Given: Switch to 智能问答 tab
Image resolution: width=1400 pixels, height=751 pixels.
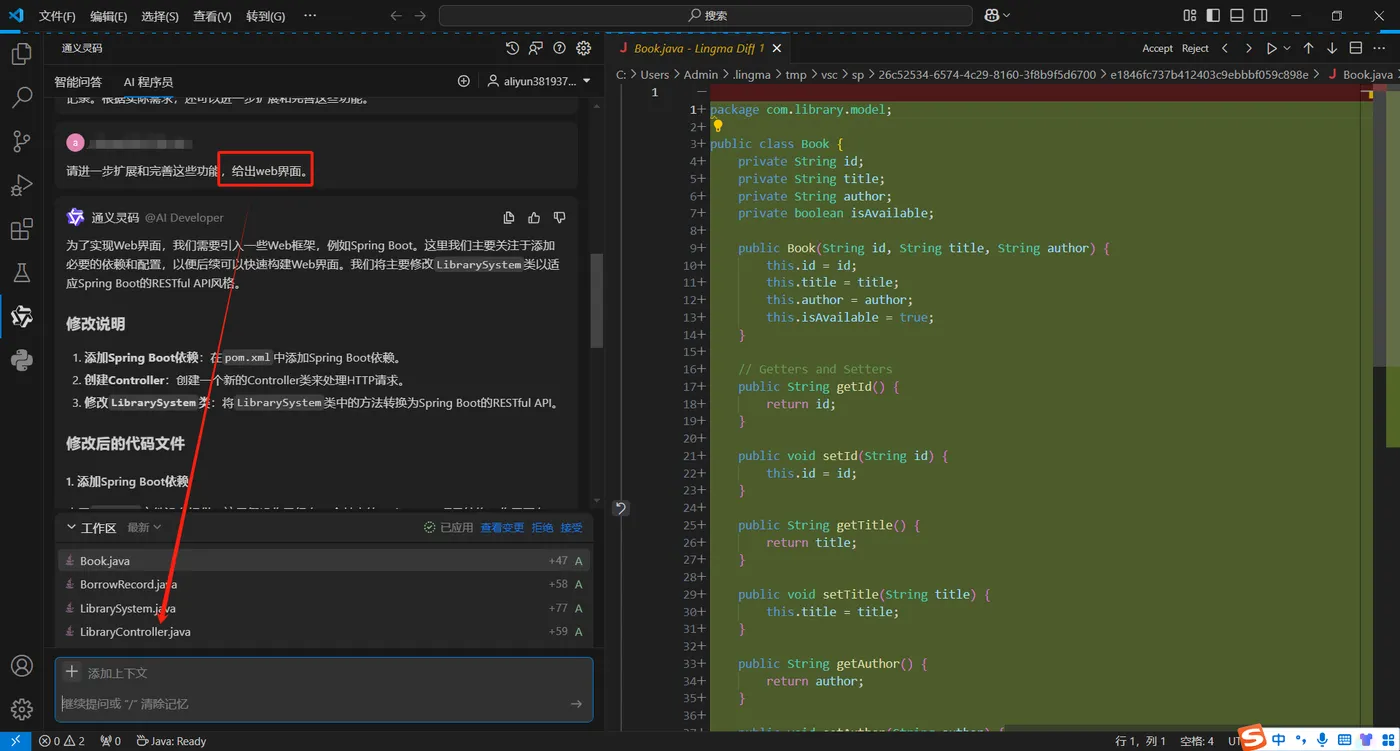Looking at the screenshot, I should pos(78,82).
